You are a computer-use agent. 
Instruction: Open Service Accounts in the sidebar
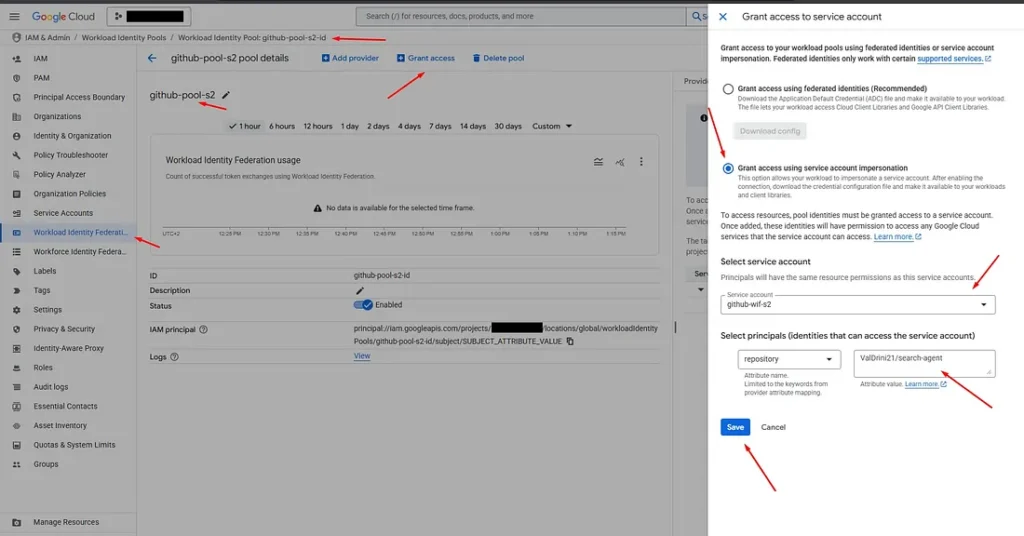click(63, 213)
